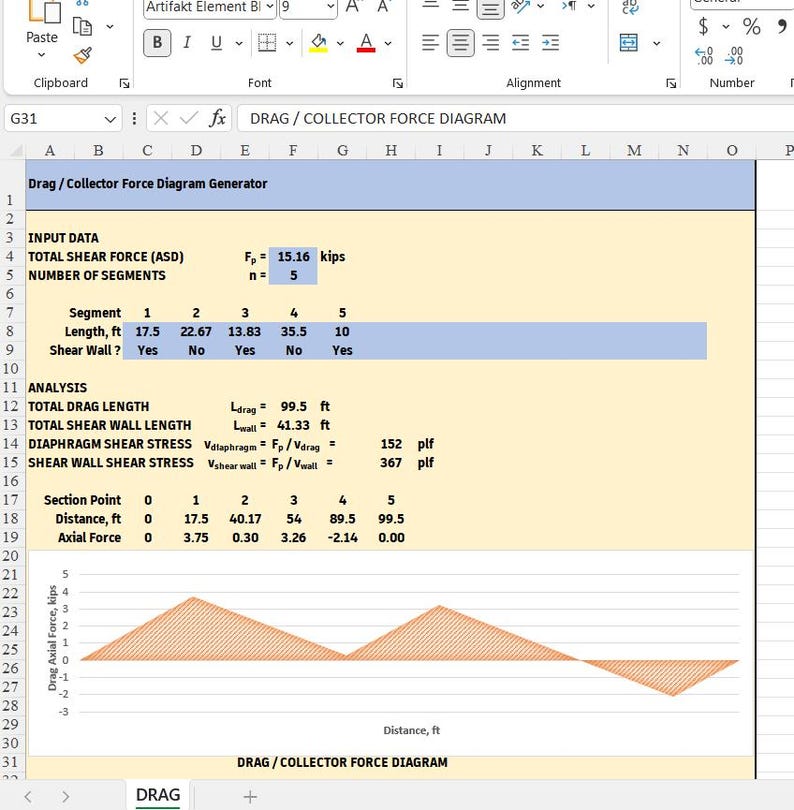Select the first Yes shear wall cell
794x810 pixels.
pyautogui.click(x=147, y=350)
